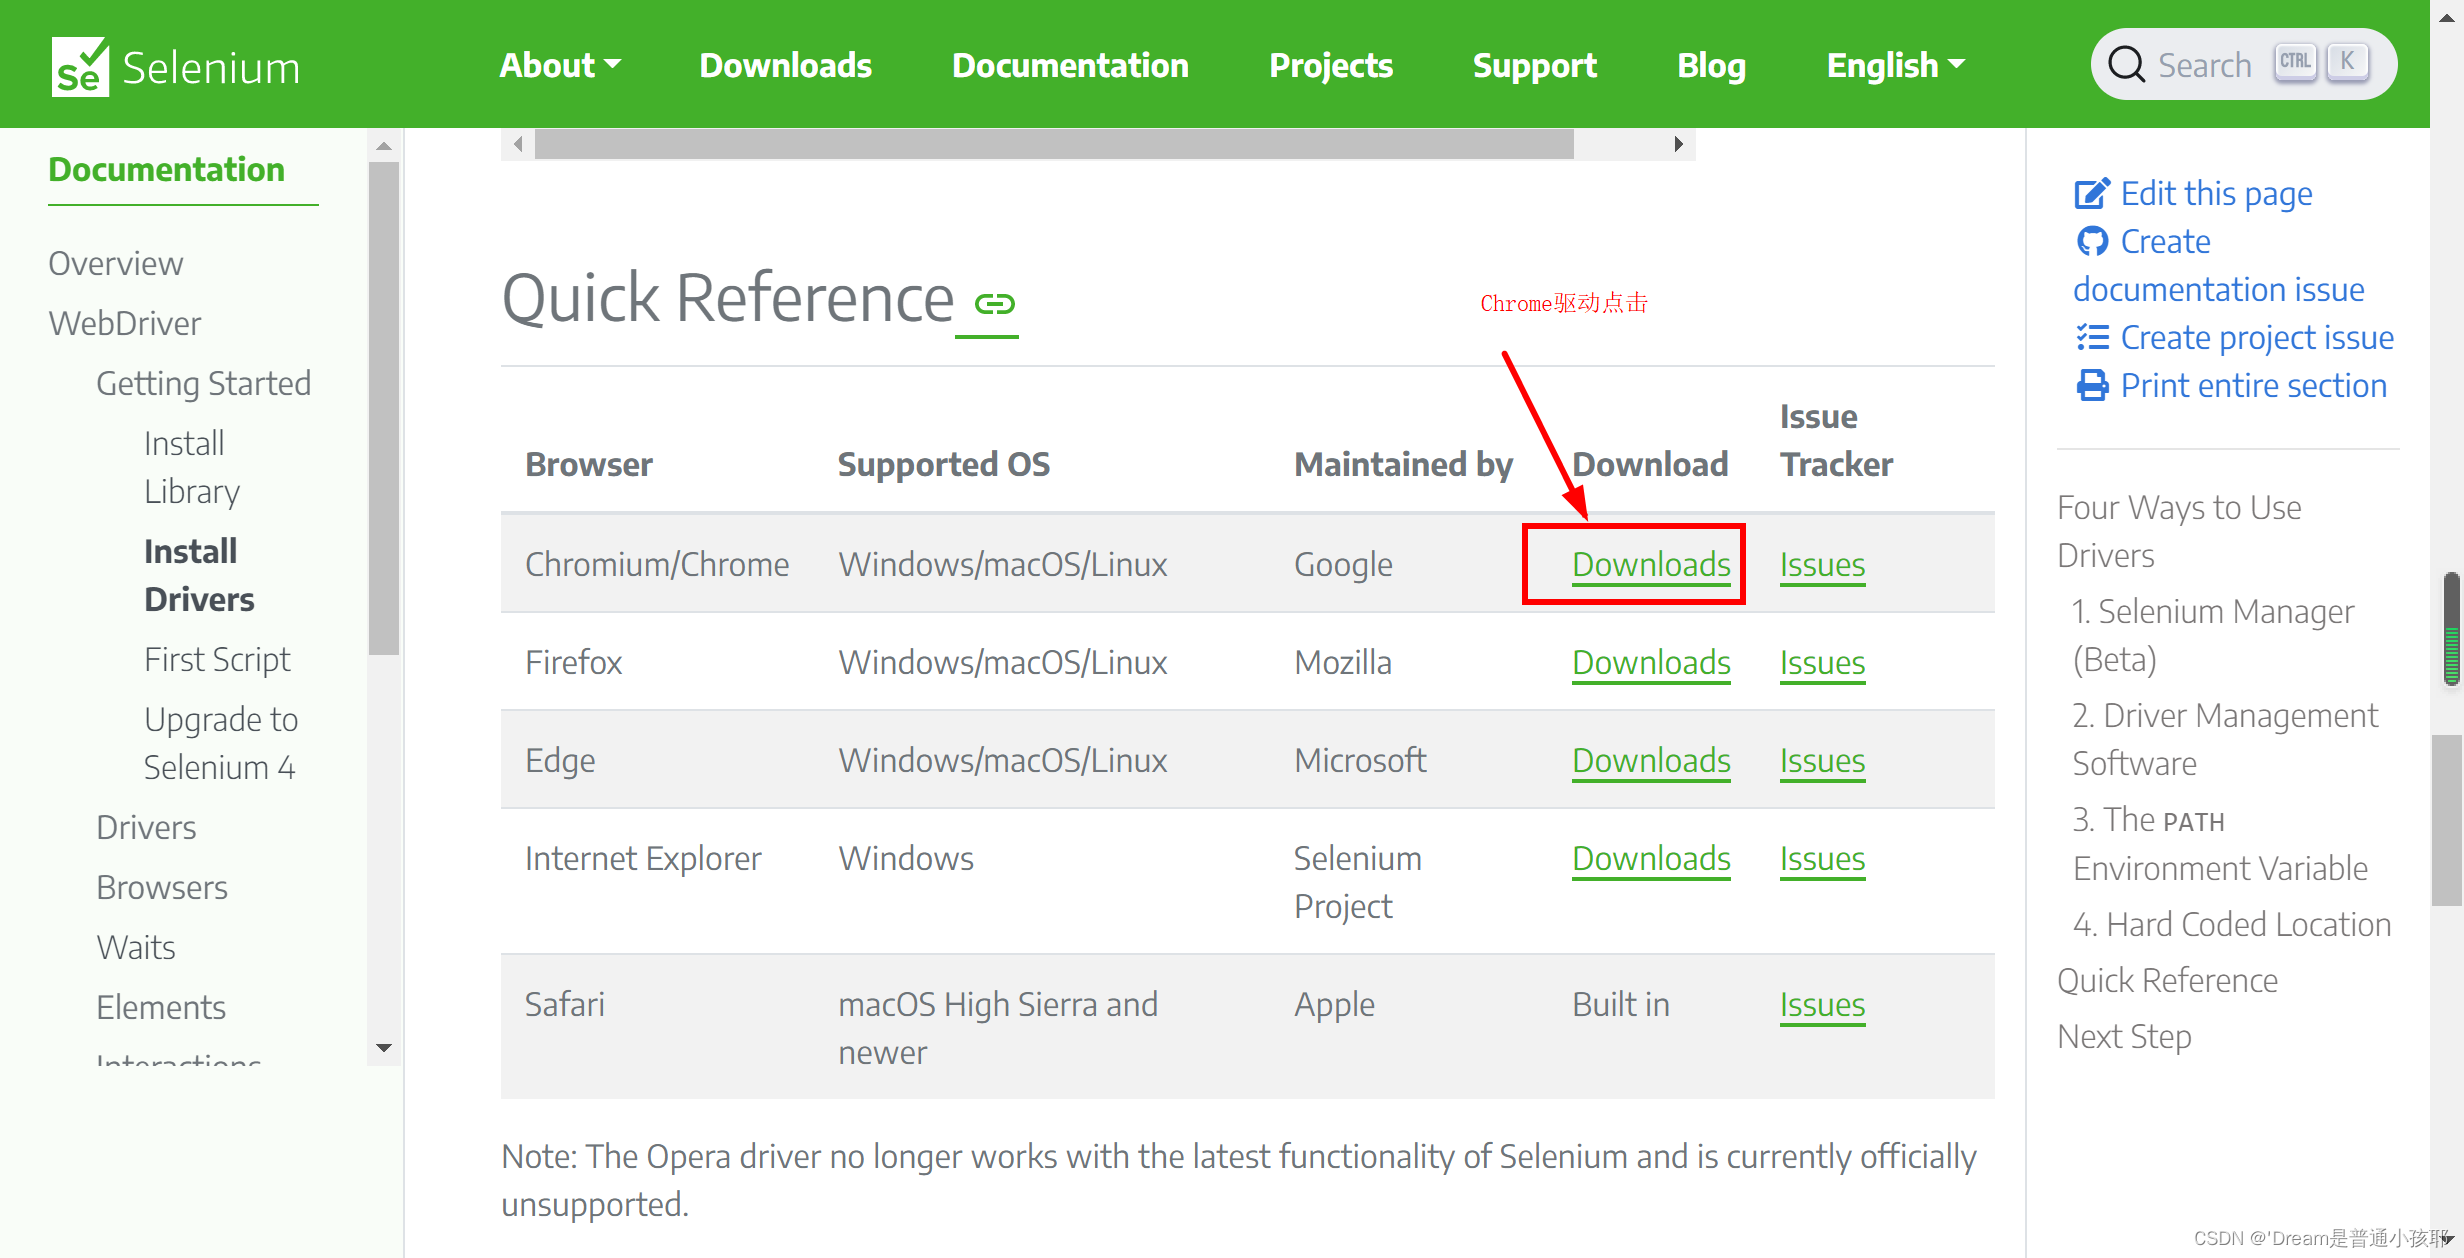Open Safari Issues link
Image resolution: width=2464 pixels, height=1258 pixels.
[x=1822, y=1004]
